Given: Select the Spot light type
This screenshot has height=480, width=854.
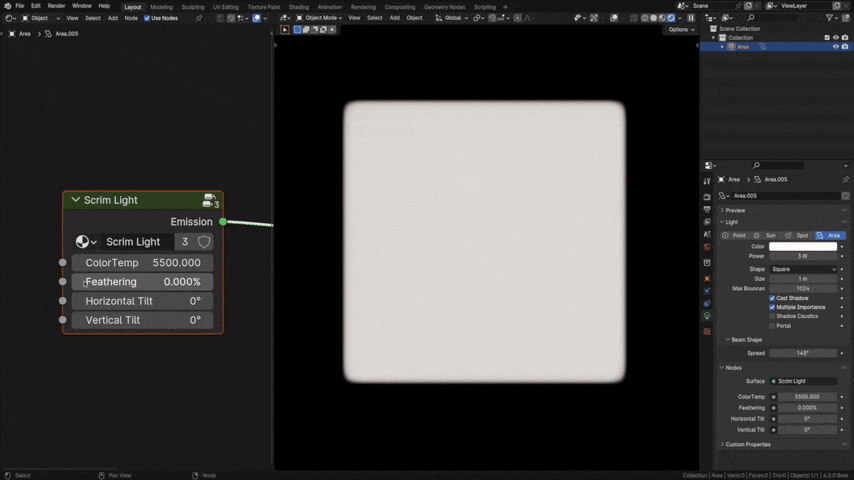Looking at the screenshot, I should coord(797,235).
